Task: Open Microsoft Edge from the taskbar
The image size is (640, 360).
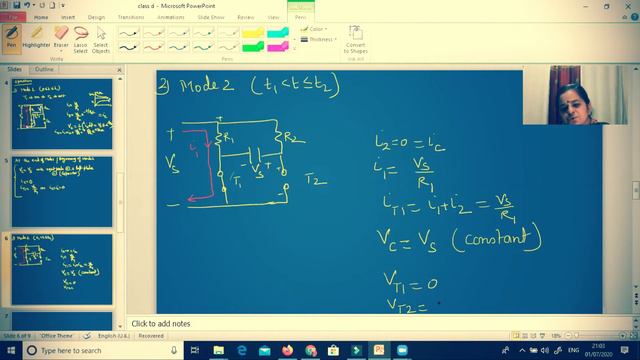Action: pyautogui.click(x=242, y=350)
